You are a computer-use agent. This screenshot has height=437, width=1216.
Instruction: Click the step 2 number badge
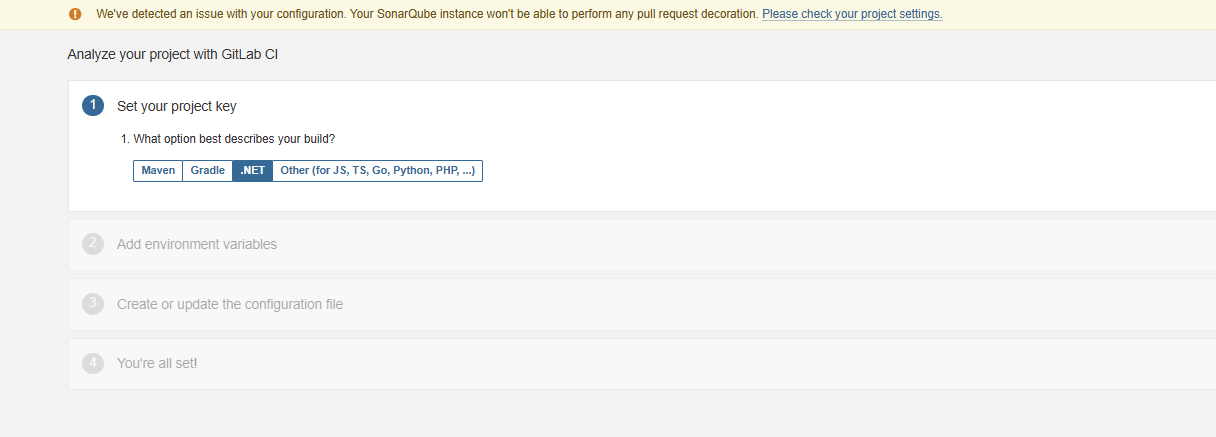pos(93,244)
